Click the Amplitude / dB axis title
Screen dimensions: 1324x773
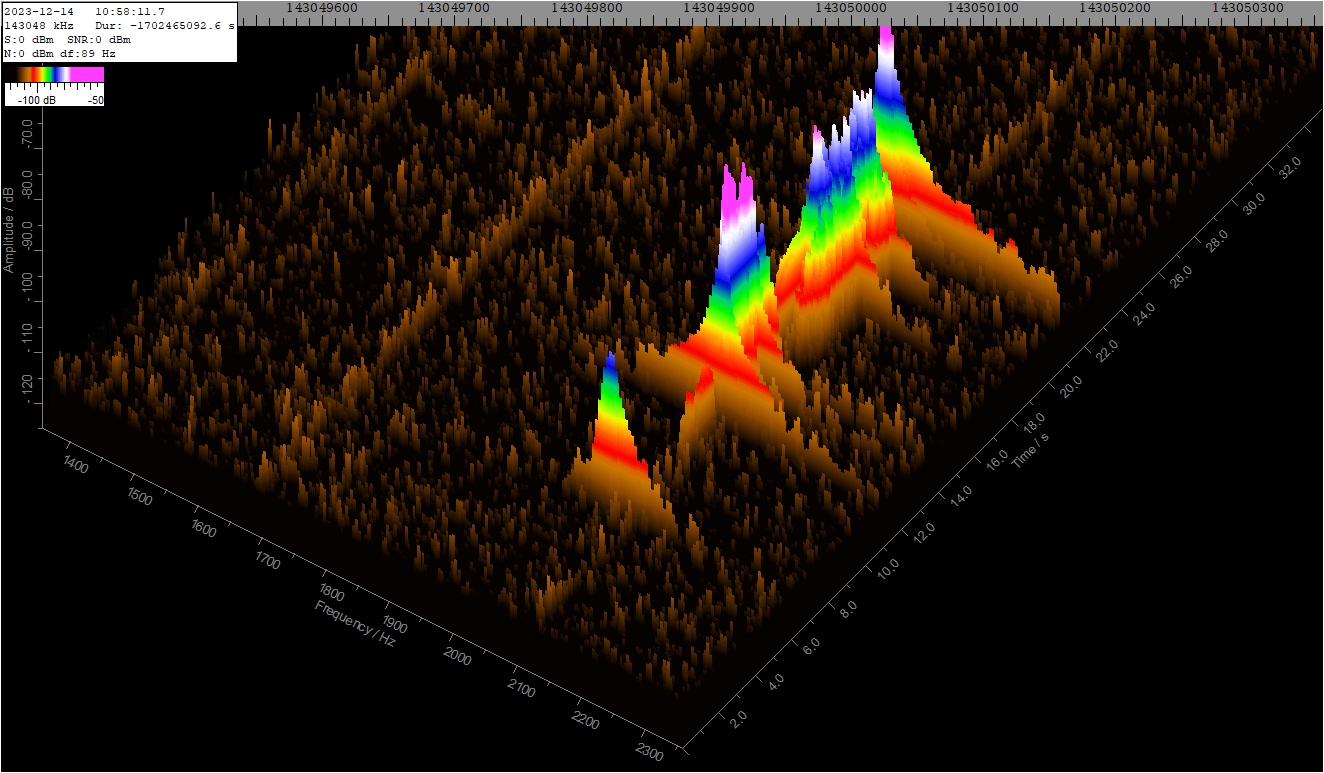click(9, 229)
